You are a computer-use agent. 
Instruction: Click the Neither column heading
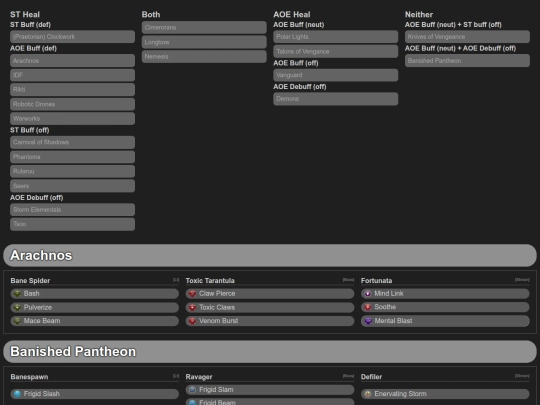click(419, 14)
